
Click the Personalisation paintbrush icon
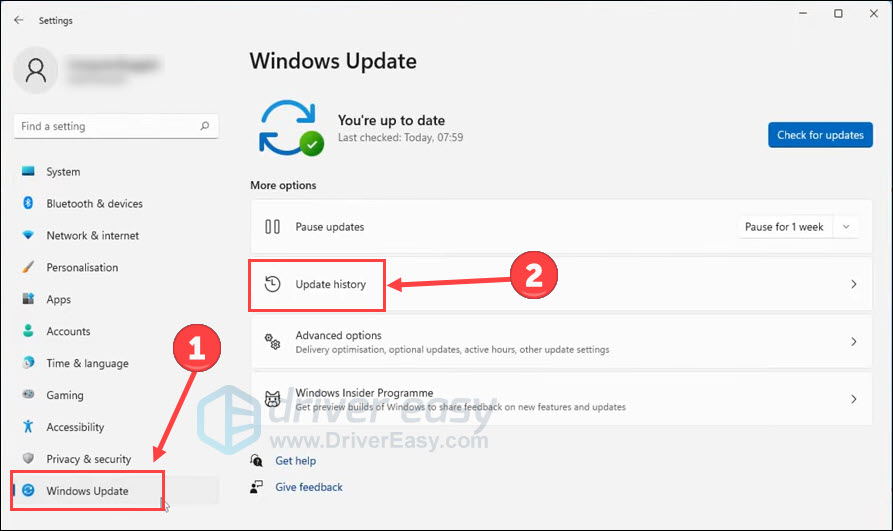pos(28,267)
